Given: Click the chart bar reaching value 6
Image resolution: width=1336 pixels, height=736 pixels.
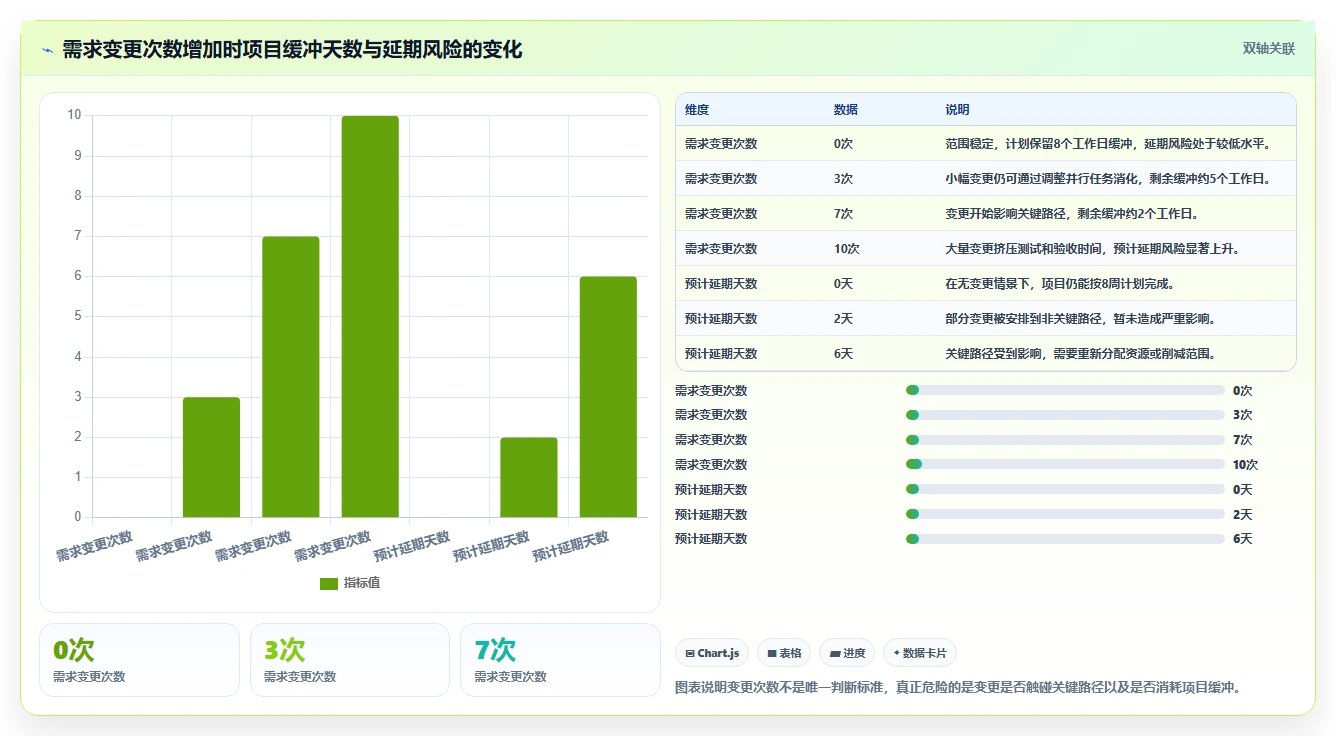Looking at the screenshot, I should point(608,397).
